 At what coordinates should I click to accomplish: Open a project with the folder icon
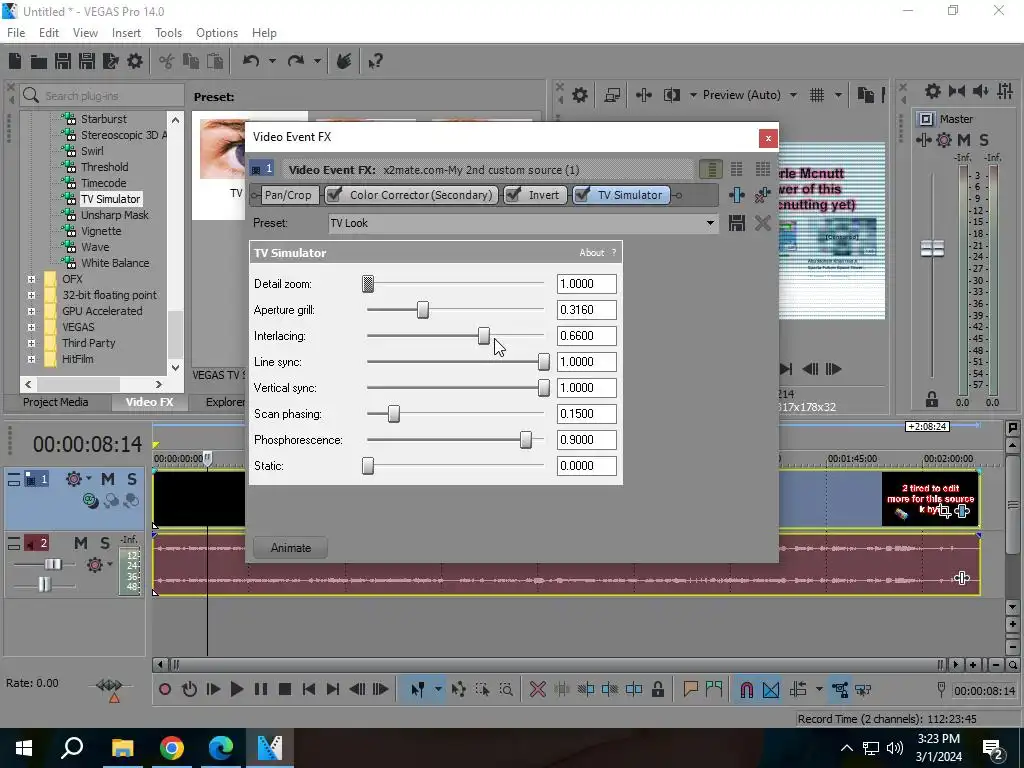[x=39, y=61]
